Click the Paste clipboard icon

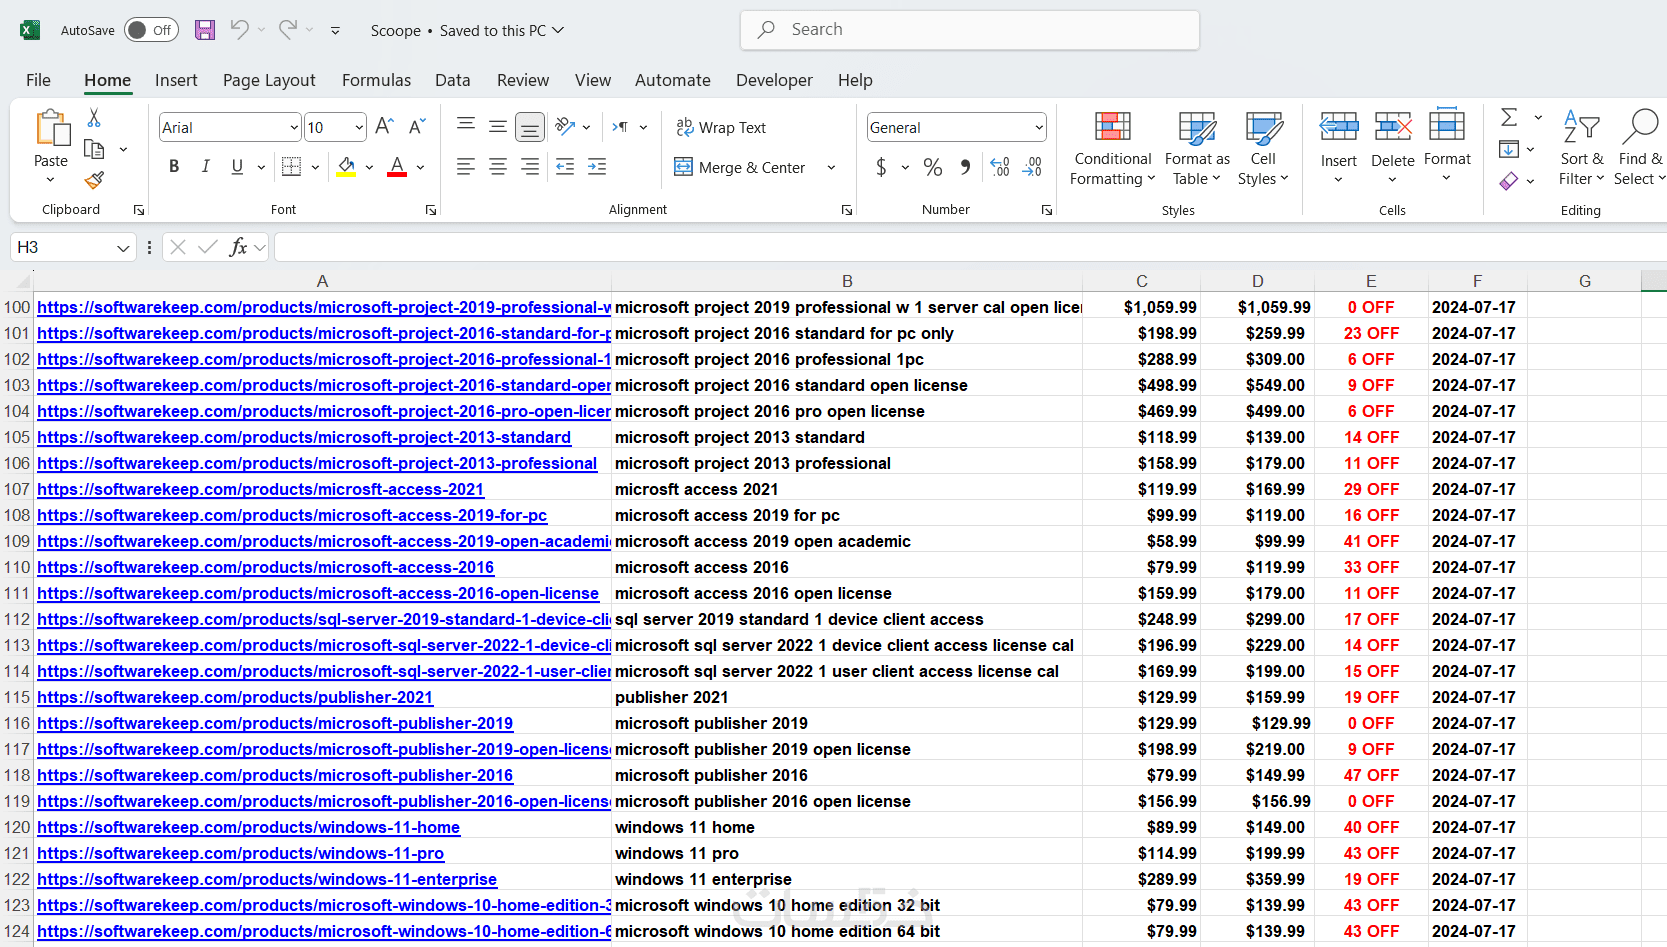51,129
